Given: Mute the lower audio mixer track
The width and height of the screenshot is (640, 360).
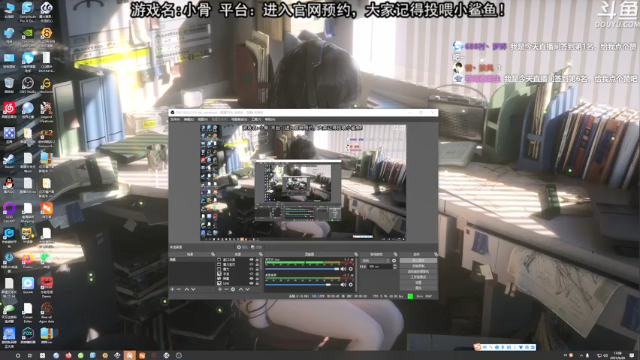Looking at the screenshot, I should pos(343,285).
